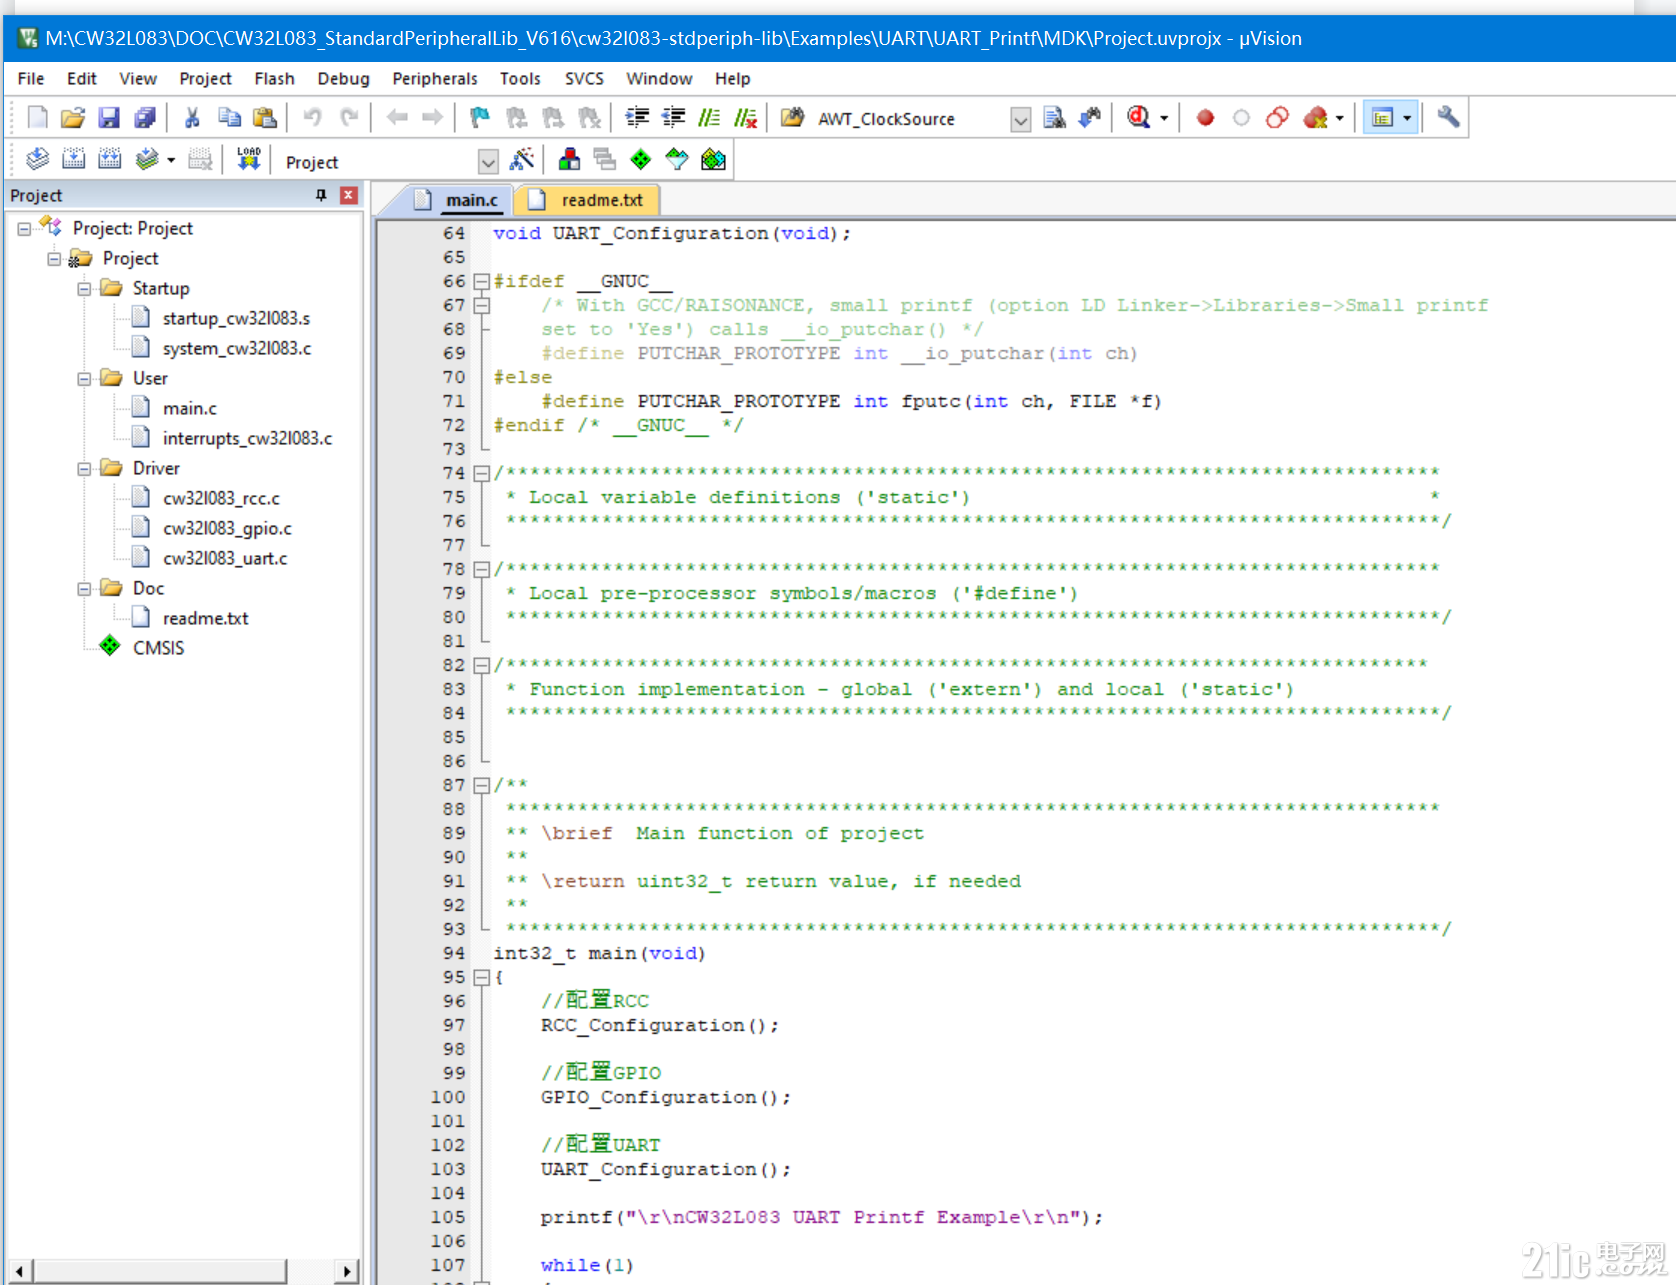Open the Peripherals menu
This screenshot has width=1676, height=1285.
pos(435,78)
